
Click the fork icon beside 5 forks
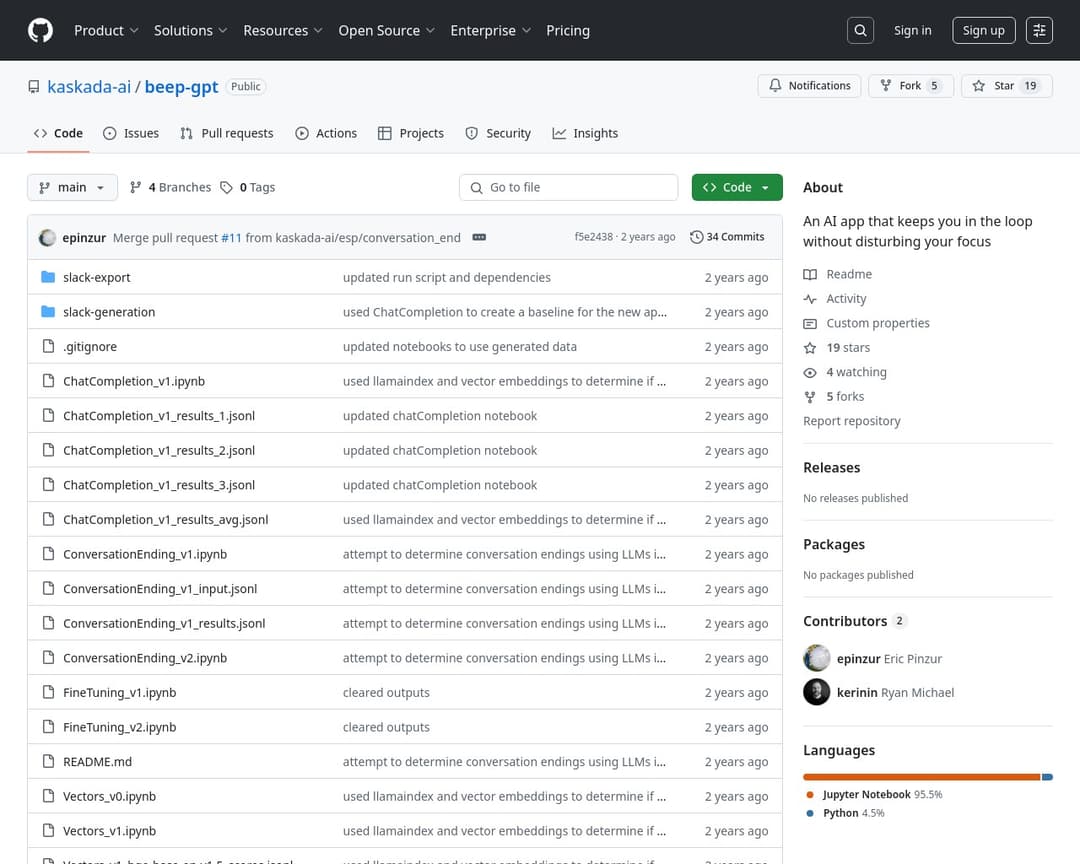(x=810, y=397)
